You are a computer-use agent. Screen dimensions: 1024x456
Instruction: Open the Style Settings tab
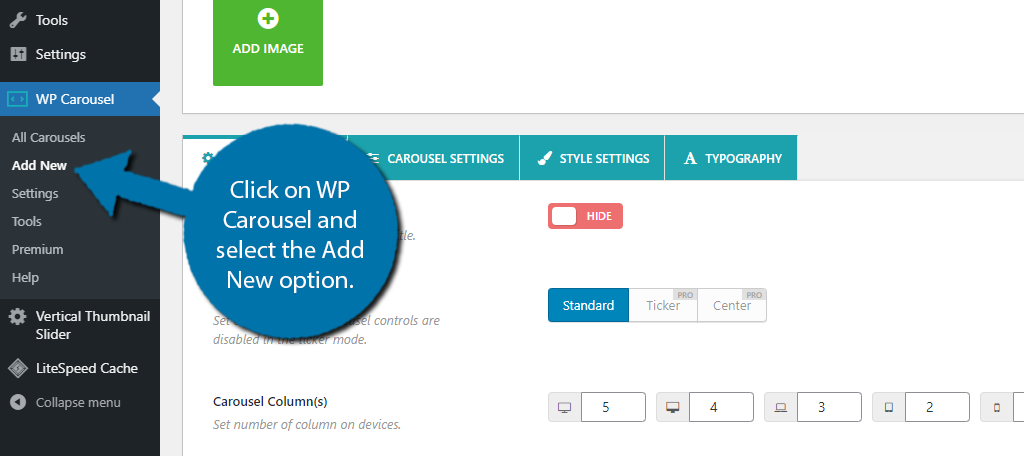click(x=592, y=158)
